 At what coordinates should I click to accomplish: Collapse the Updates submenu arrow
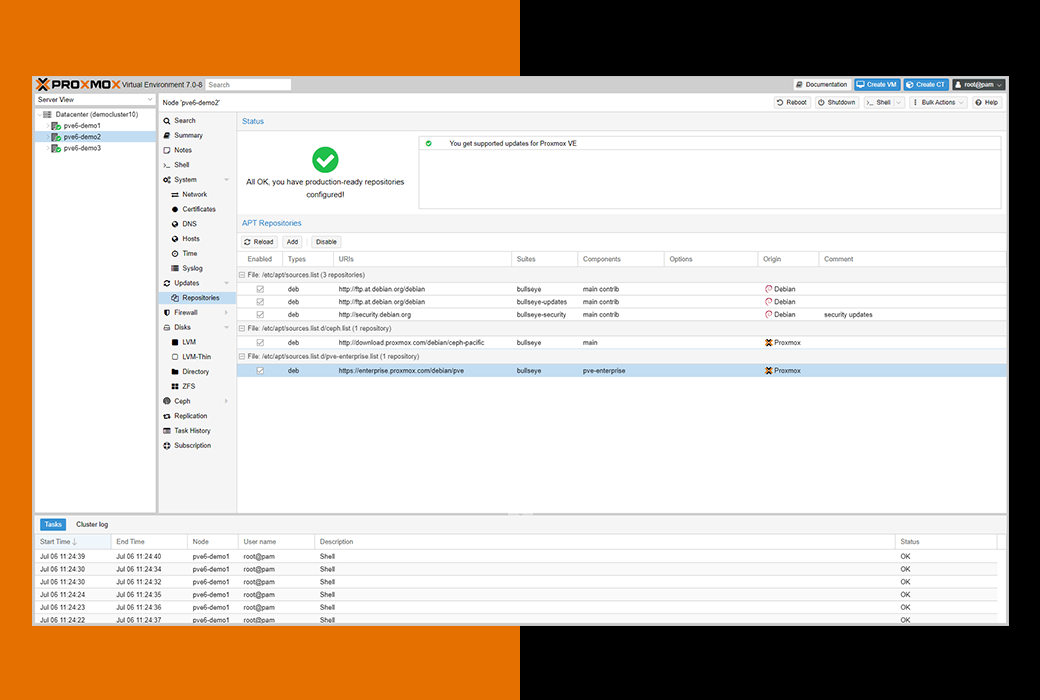coord(227,283)
